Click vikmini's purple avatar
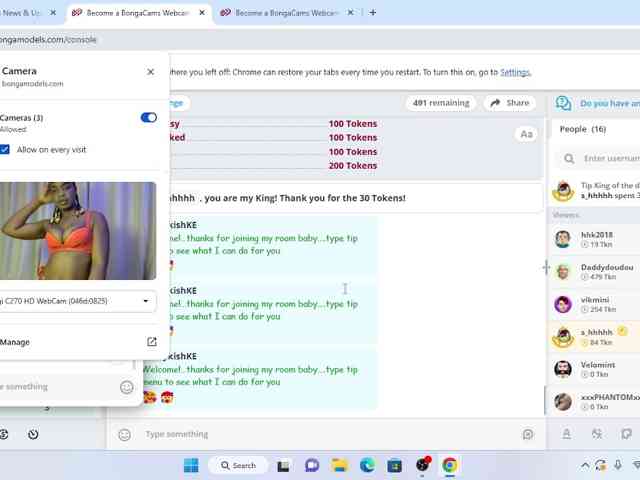This screenshot has height=480, width=640. click(x=563, y=304)
